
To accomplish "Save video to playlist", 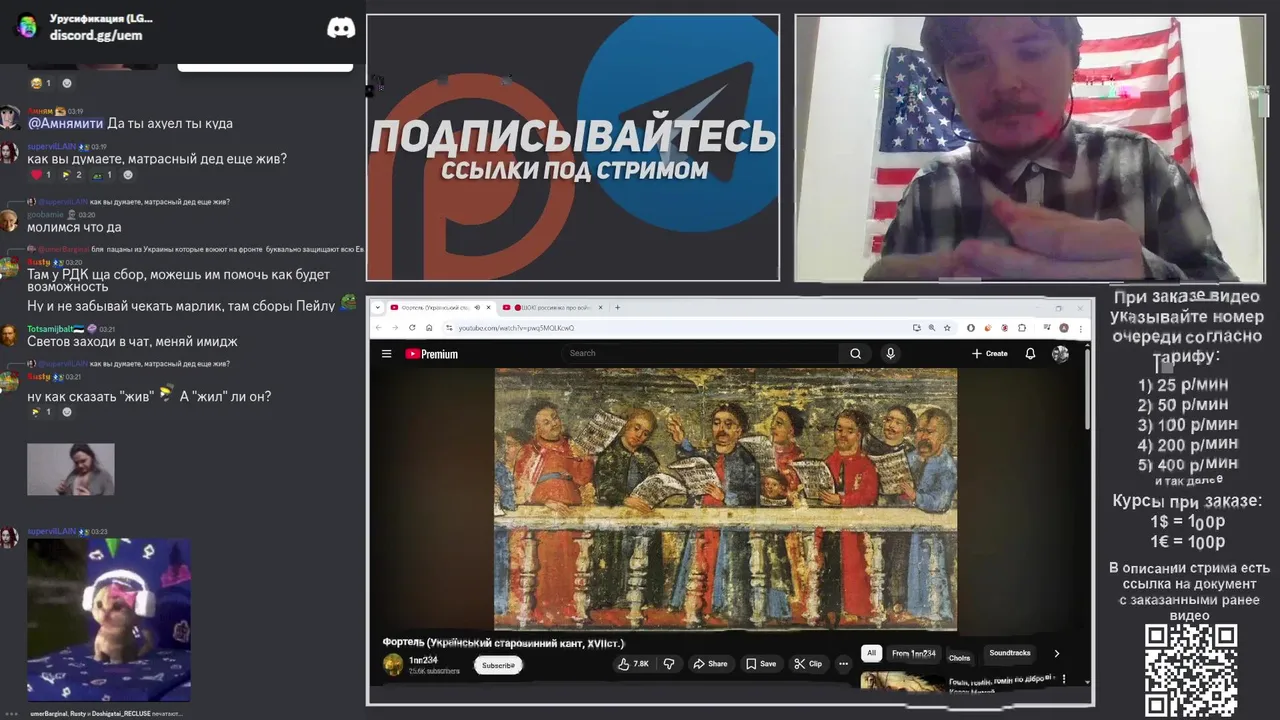I will tap(761, 664).
